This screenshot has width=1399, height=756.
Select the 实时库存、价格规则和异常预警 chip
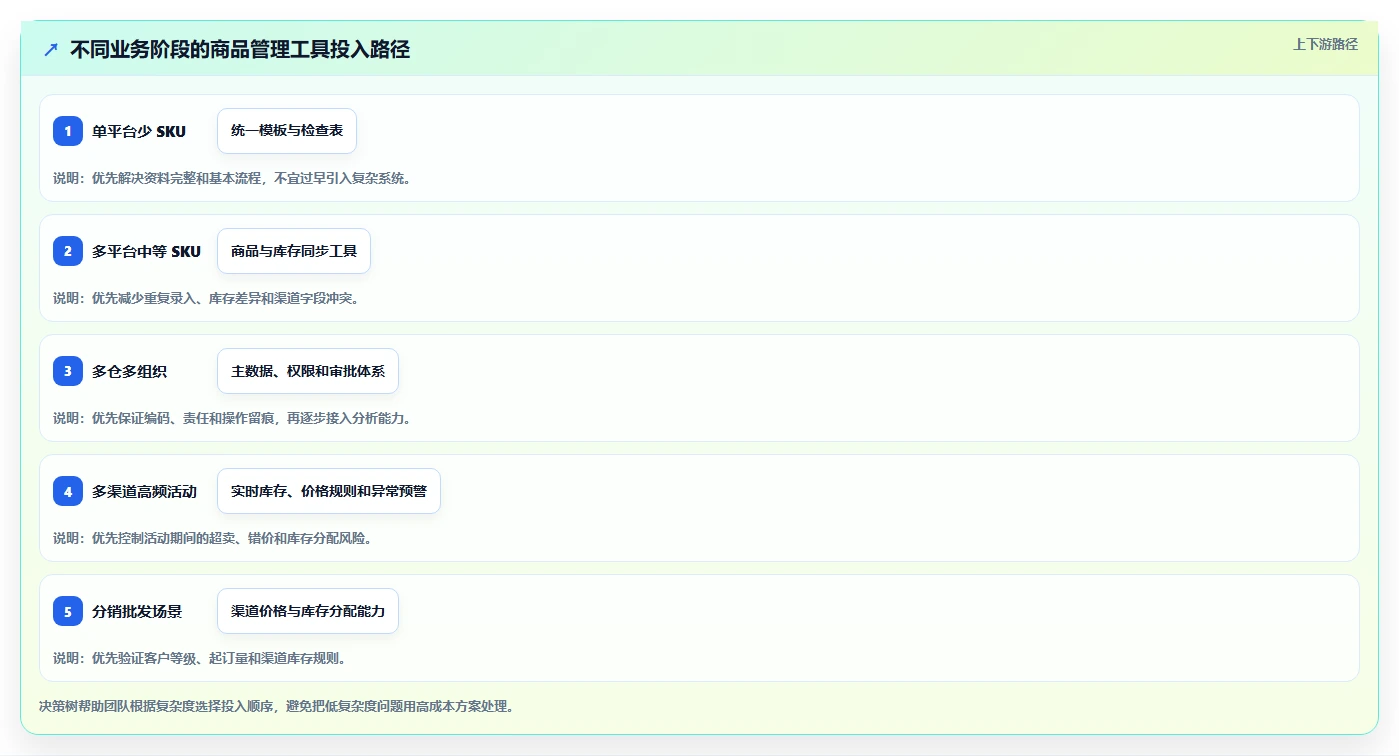click(x=329, y=491)
